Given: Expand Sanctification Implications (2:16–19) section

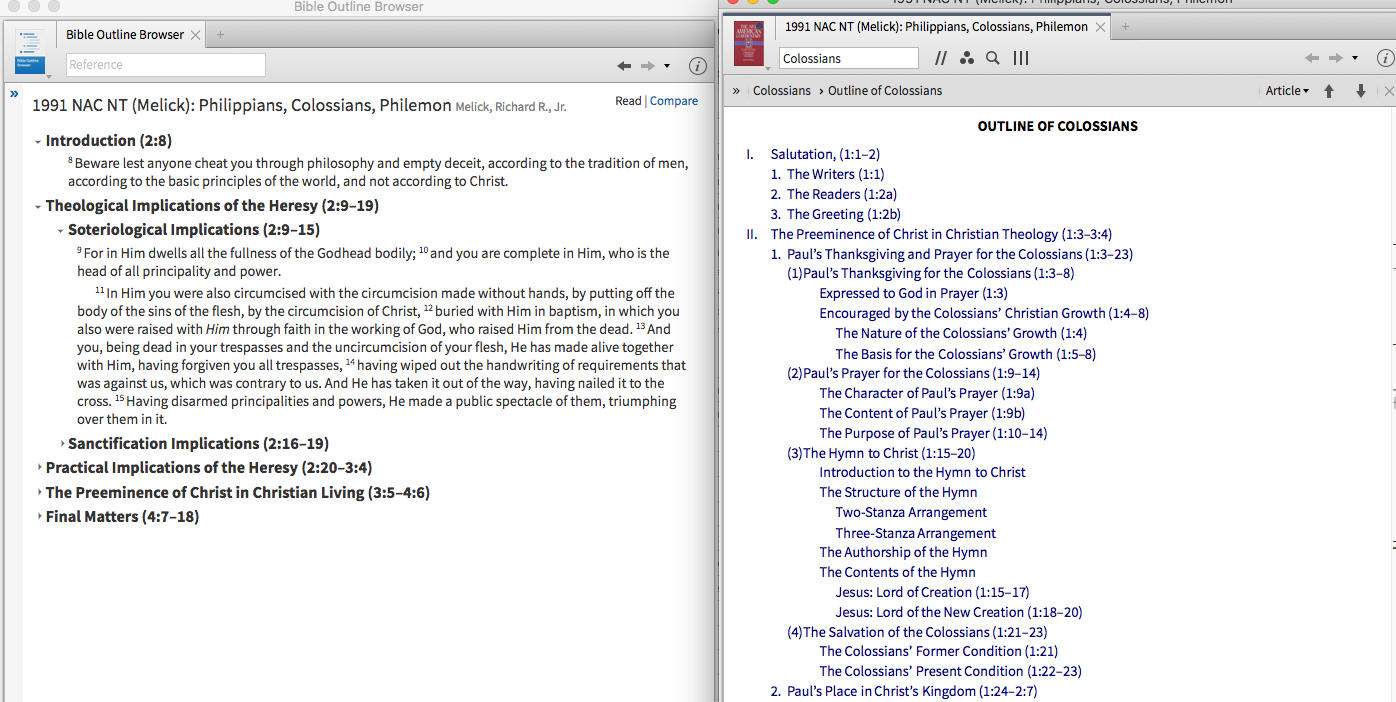Looking at the screenshot, I should [61, 444].
